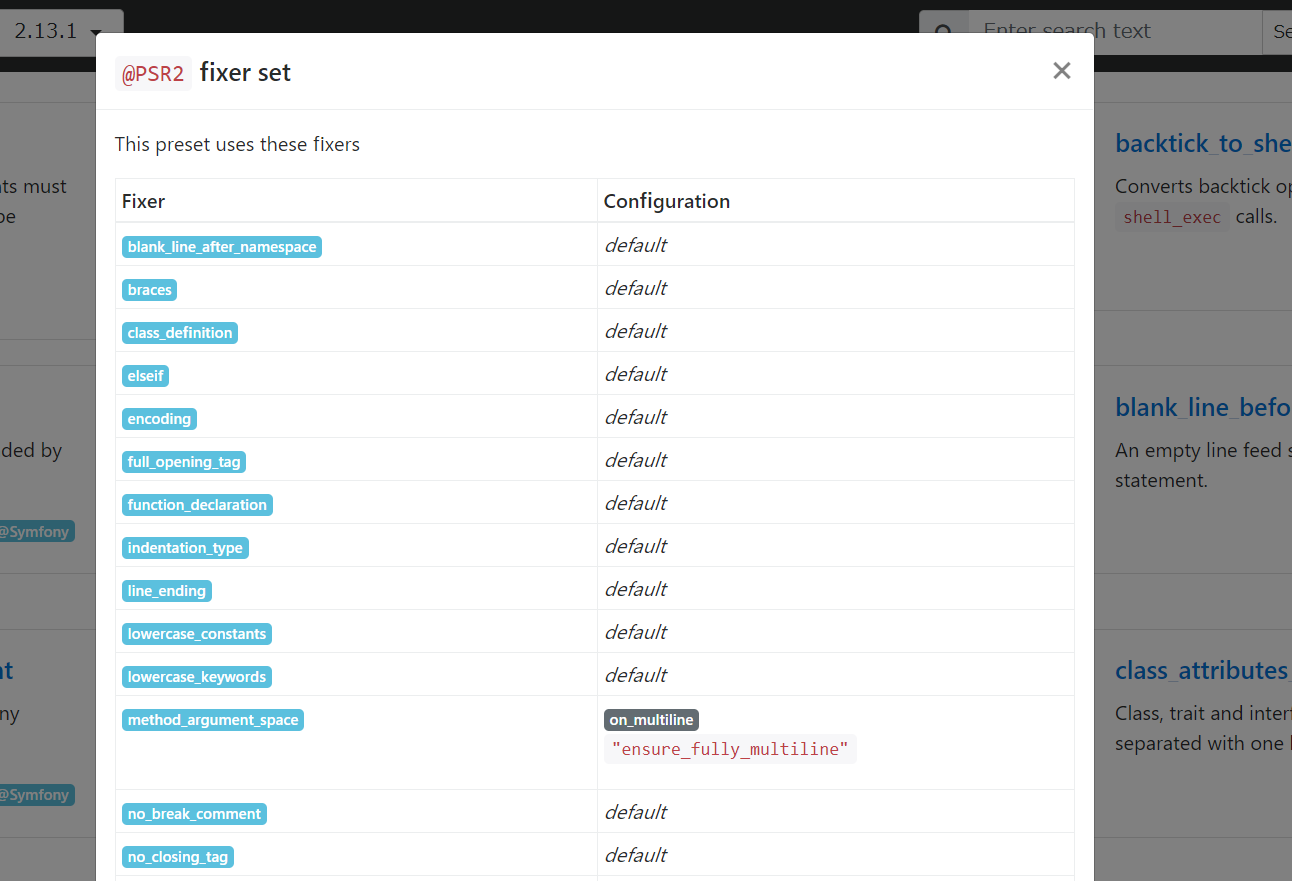Open the blank_line_after_namespace fixer badge

click(221, 247)
